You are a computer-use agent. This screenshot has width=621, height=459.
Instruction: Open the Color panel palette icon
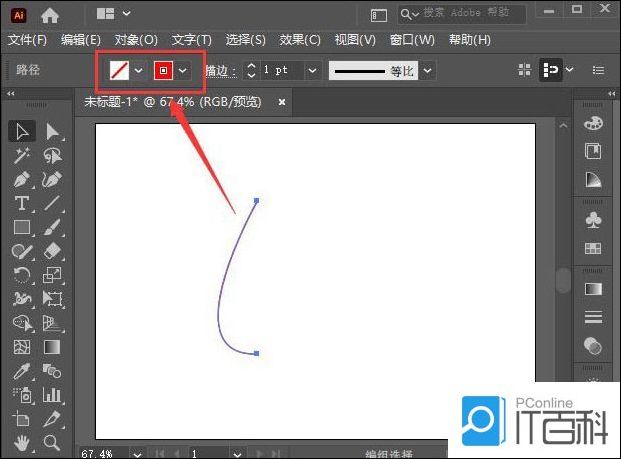[593, 123]
